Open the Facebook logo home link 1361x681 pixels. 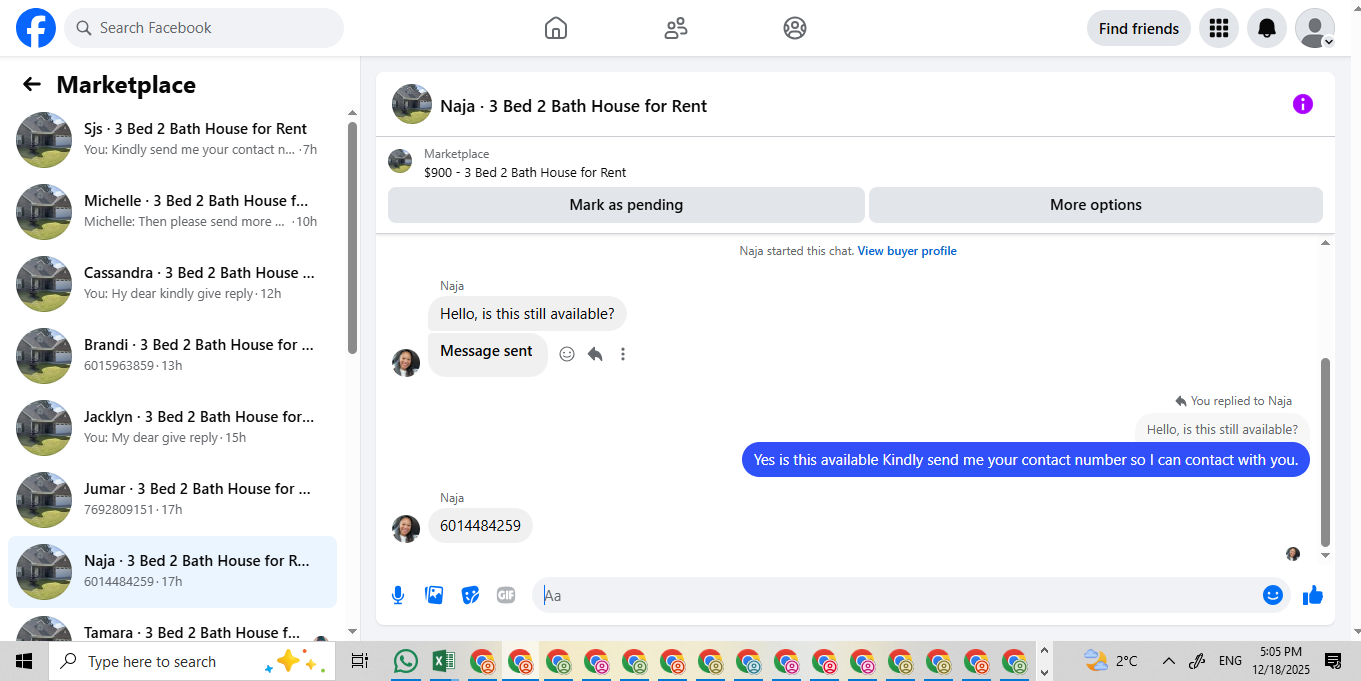coord(36,28)
